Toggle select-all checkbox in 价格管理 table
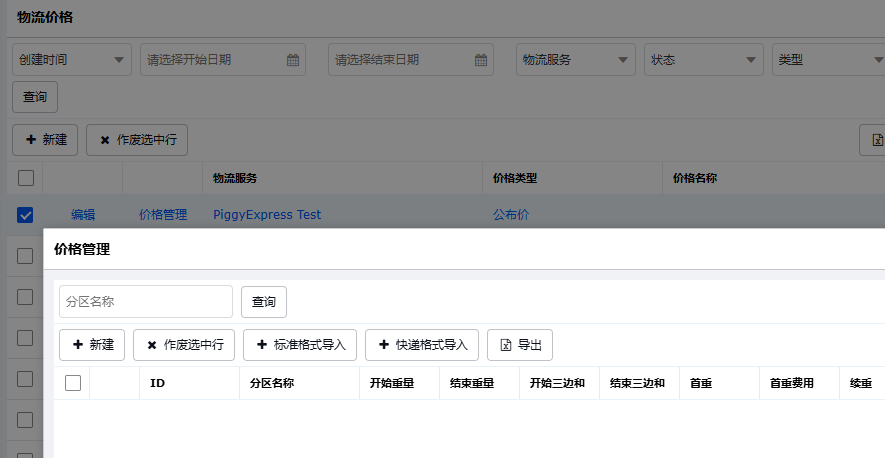Screen dimensions: 885x458 click(73, 383)
